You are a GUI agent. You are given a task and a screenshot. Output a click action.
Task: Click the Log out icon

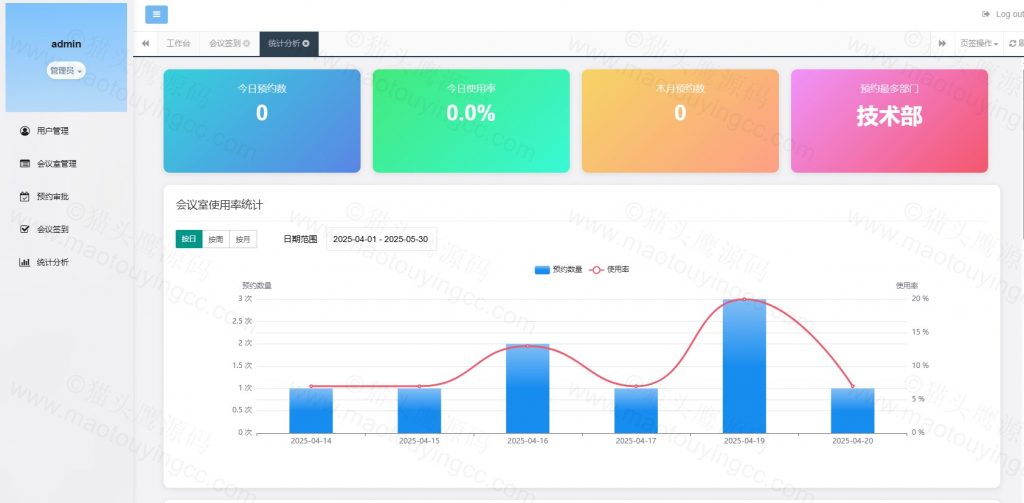point(986,14)
